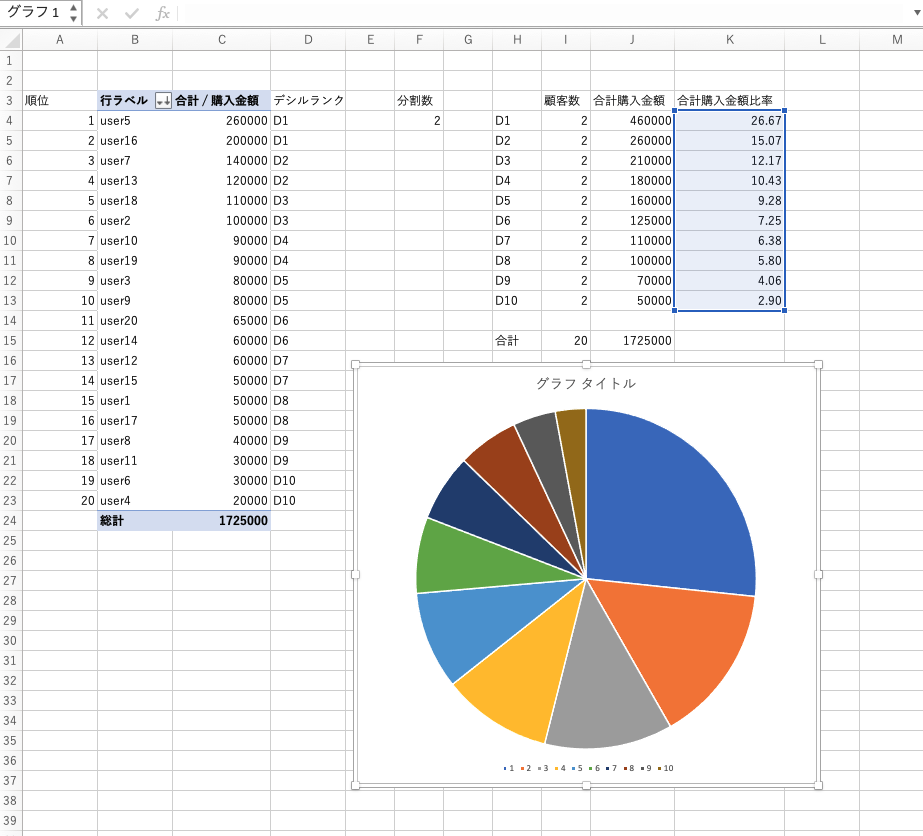The image size is (923, 836).
Task: Select column K header
Action: 729,40
